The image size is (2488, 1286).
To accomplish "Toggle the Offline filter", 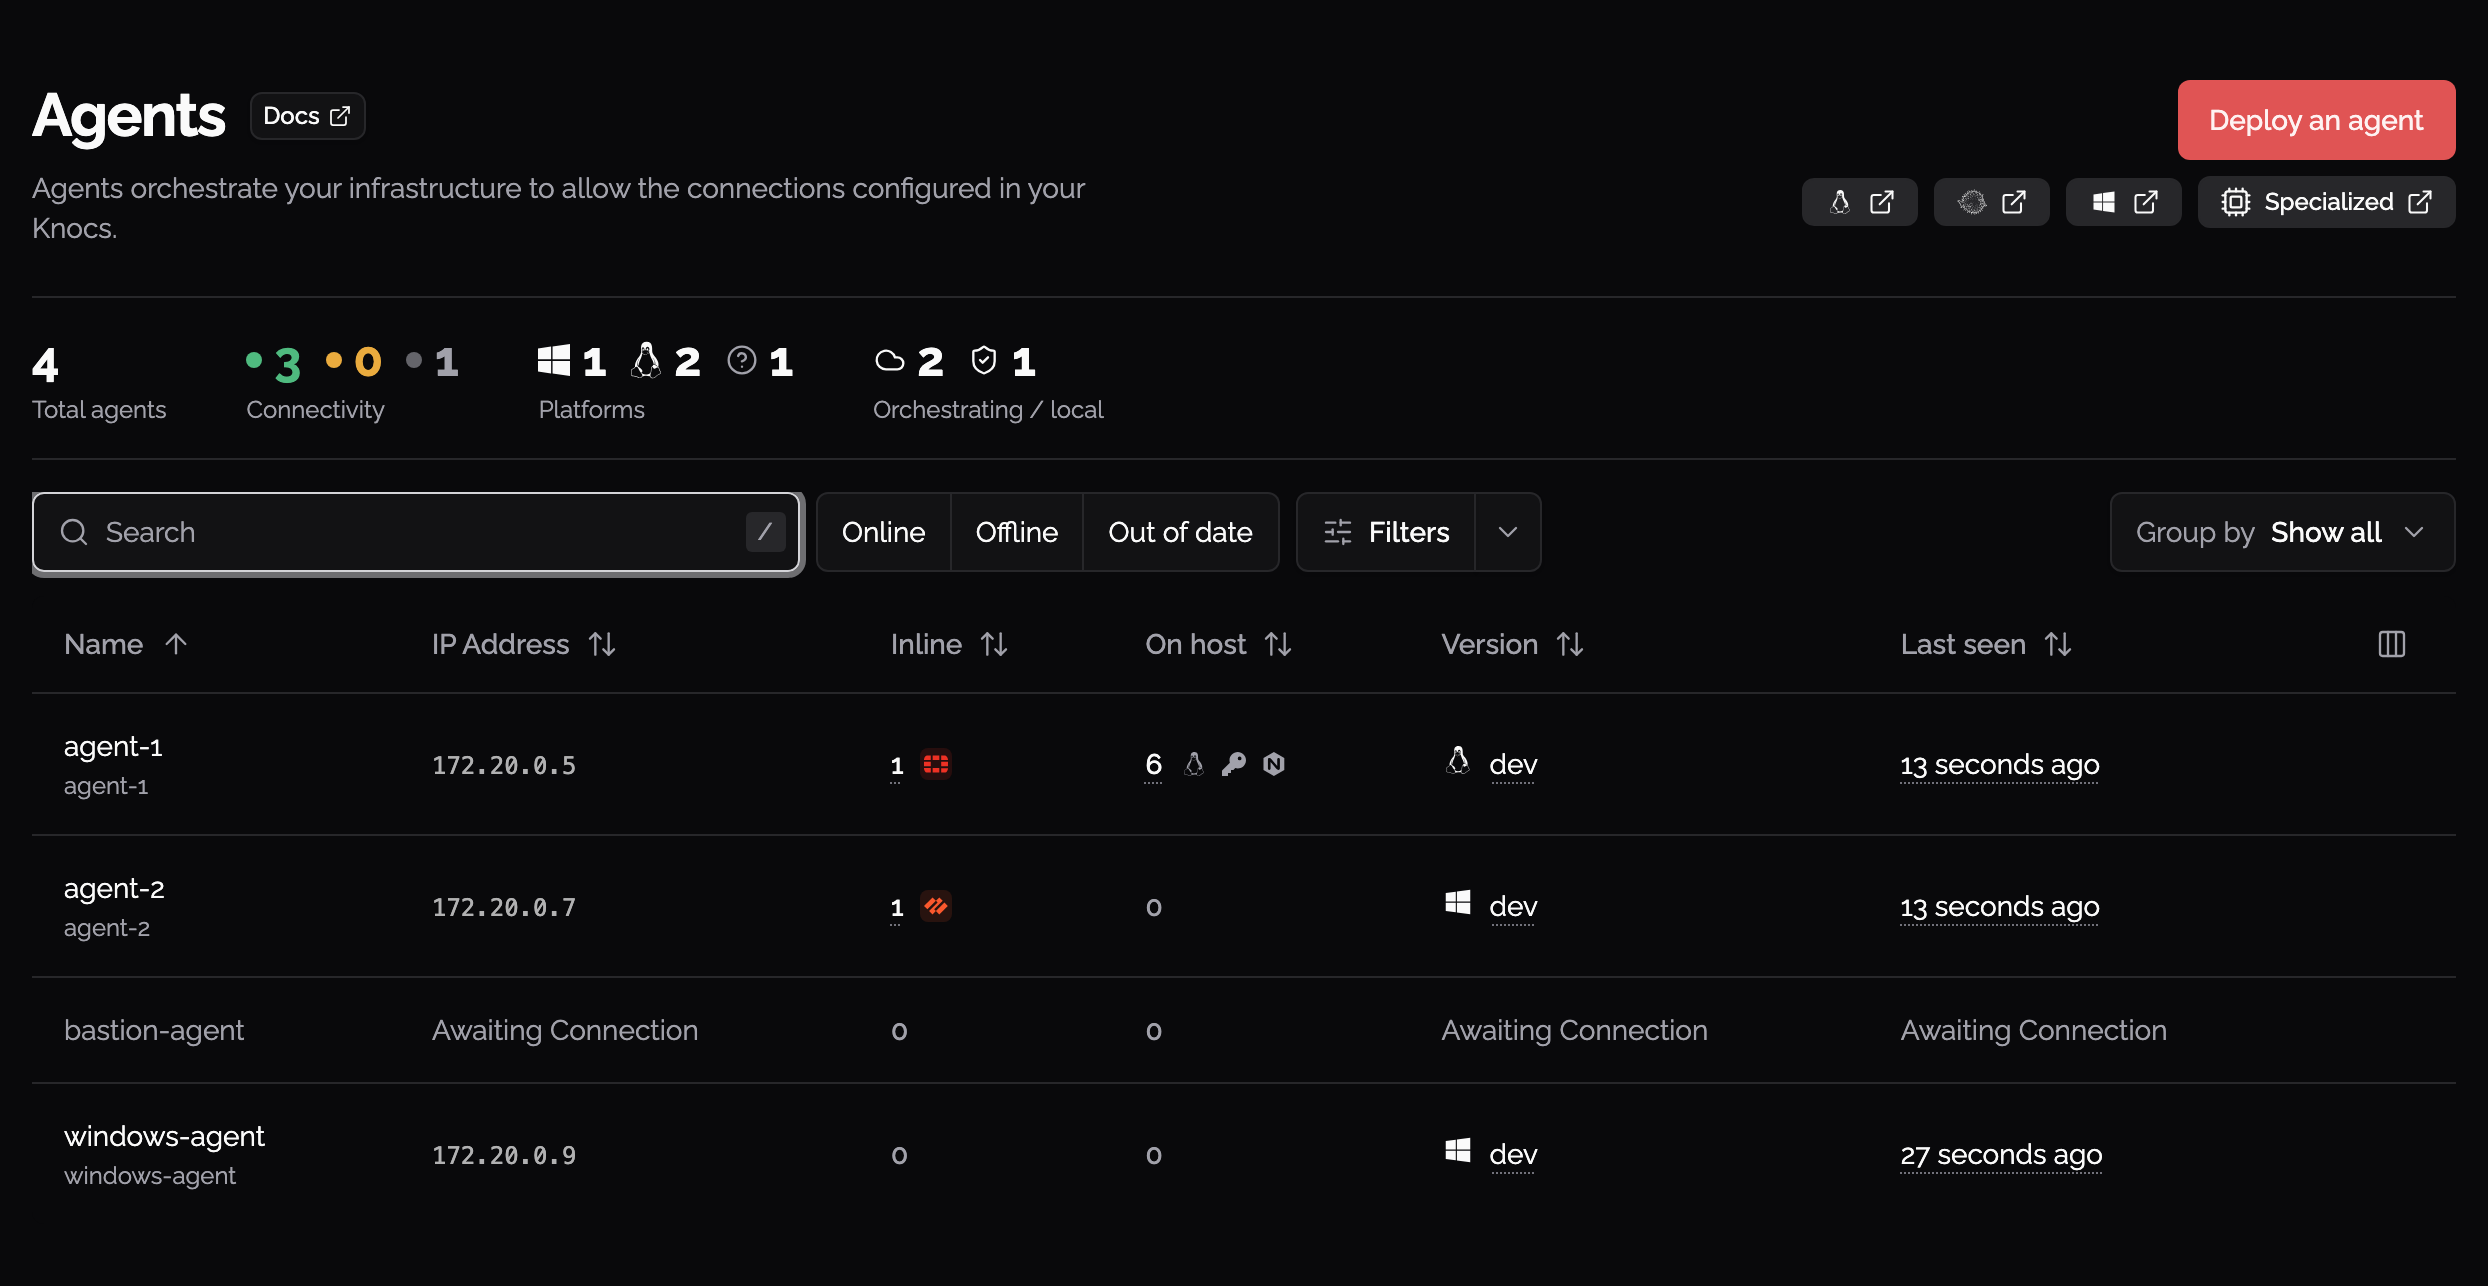I will tap(1016, 532).
